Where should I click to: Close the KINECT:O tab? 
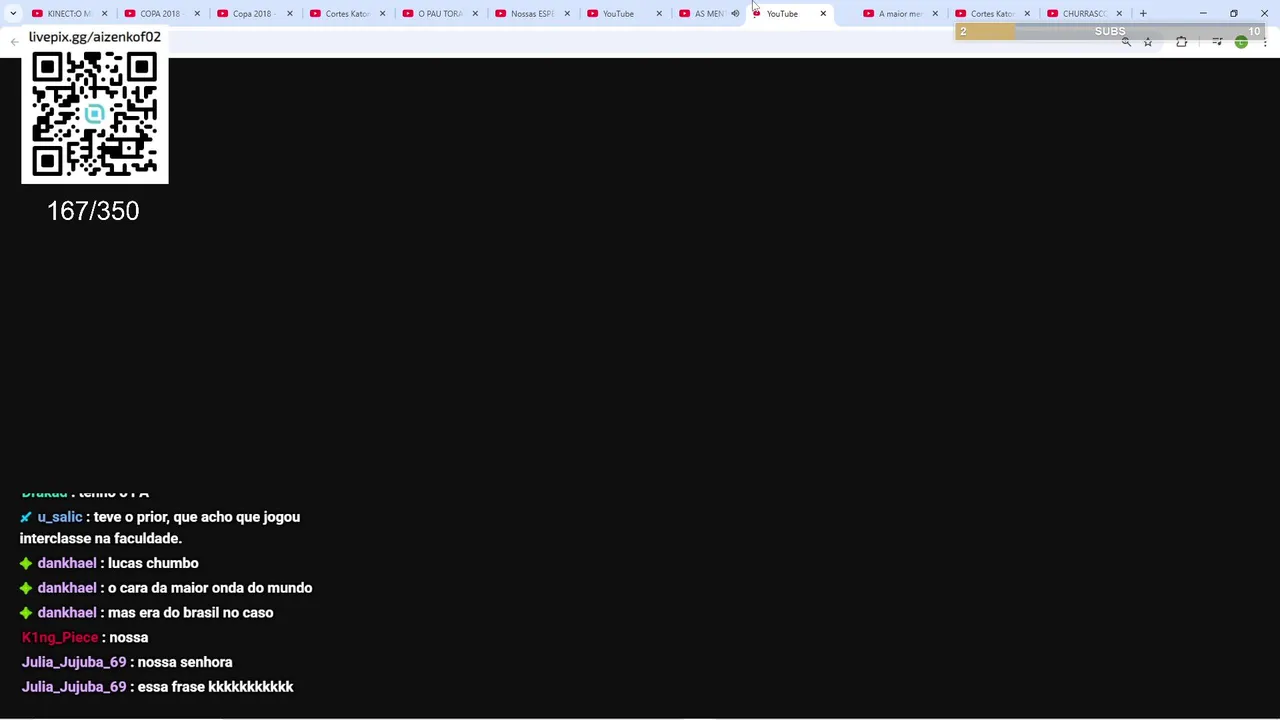coord(104,14)
